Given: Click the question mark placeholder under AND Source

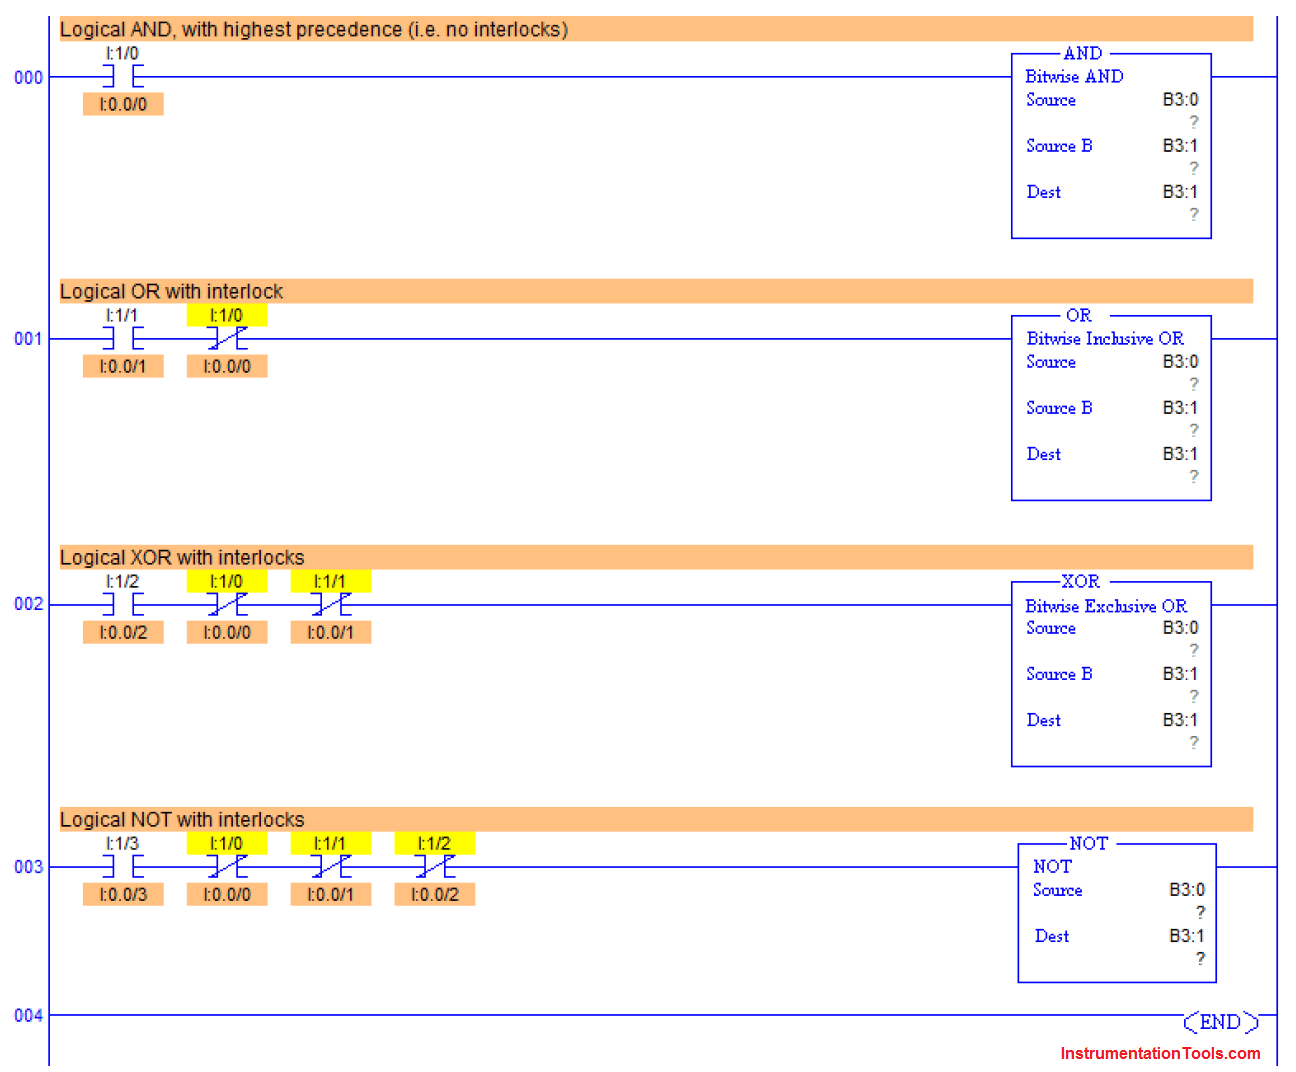Looking at the screenshot, I should coord(1193,121).
